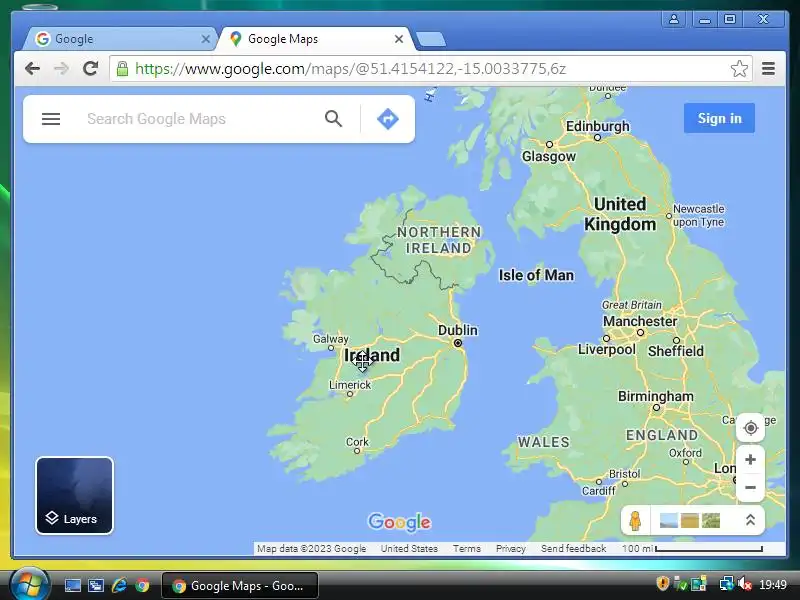800x600 pixels.
Task: Click the United States region link
Action: (409, 548)
